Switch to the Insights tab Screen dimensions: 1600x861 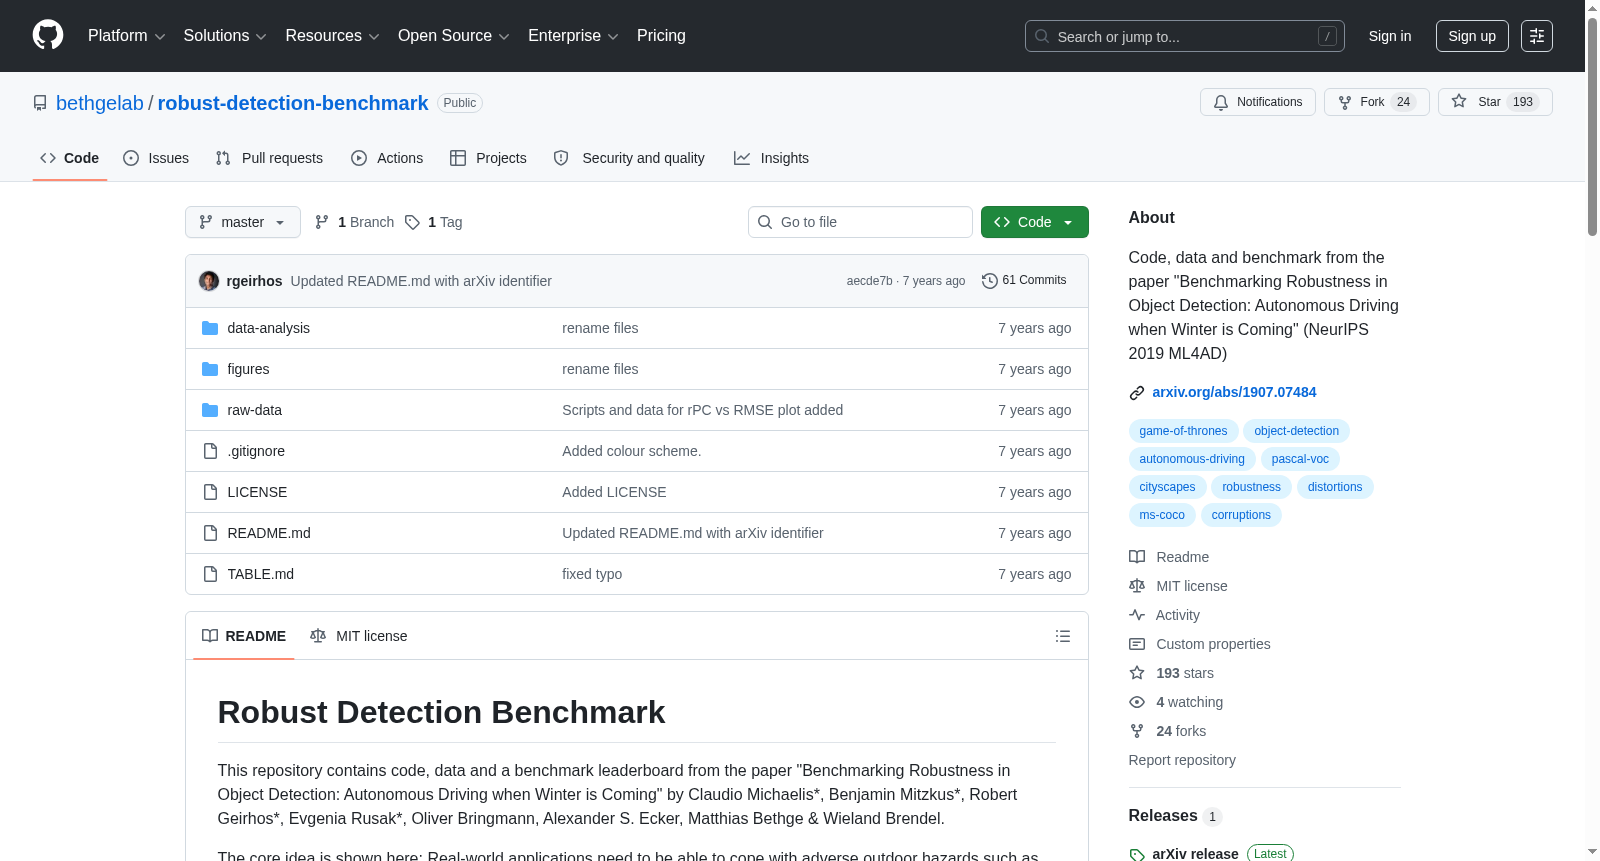(771, 158)
